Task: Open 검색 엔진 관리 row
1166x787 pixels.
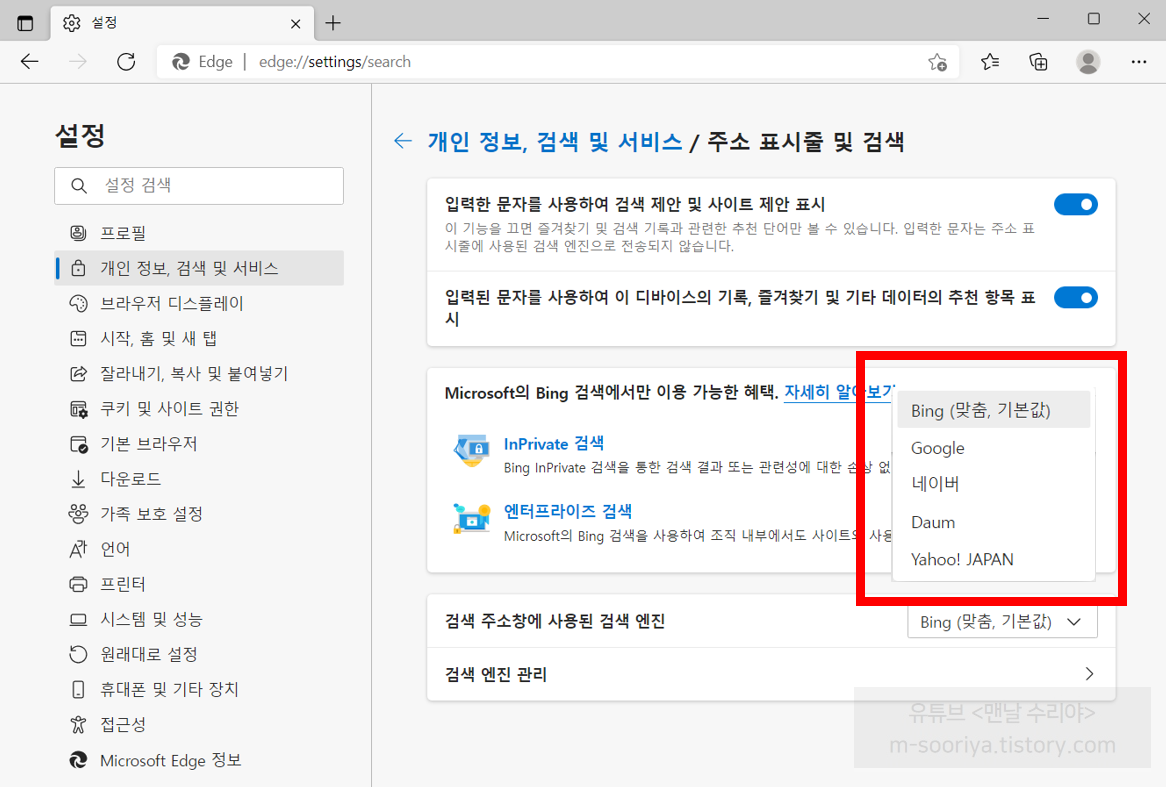Action: [x=771, y=674]
